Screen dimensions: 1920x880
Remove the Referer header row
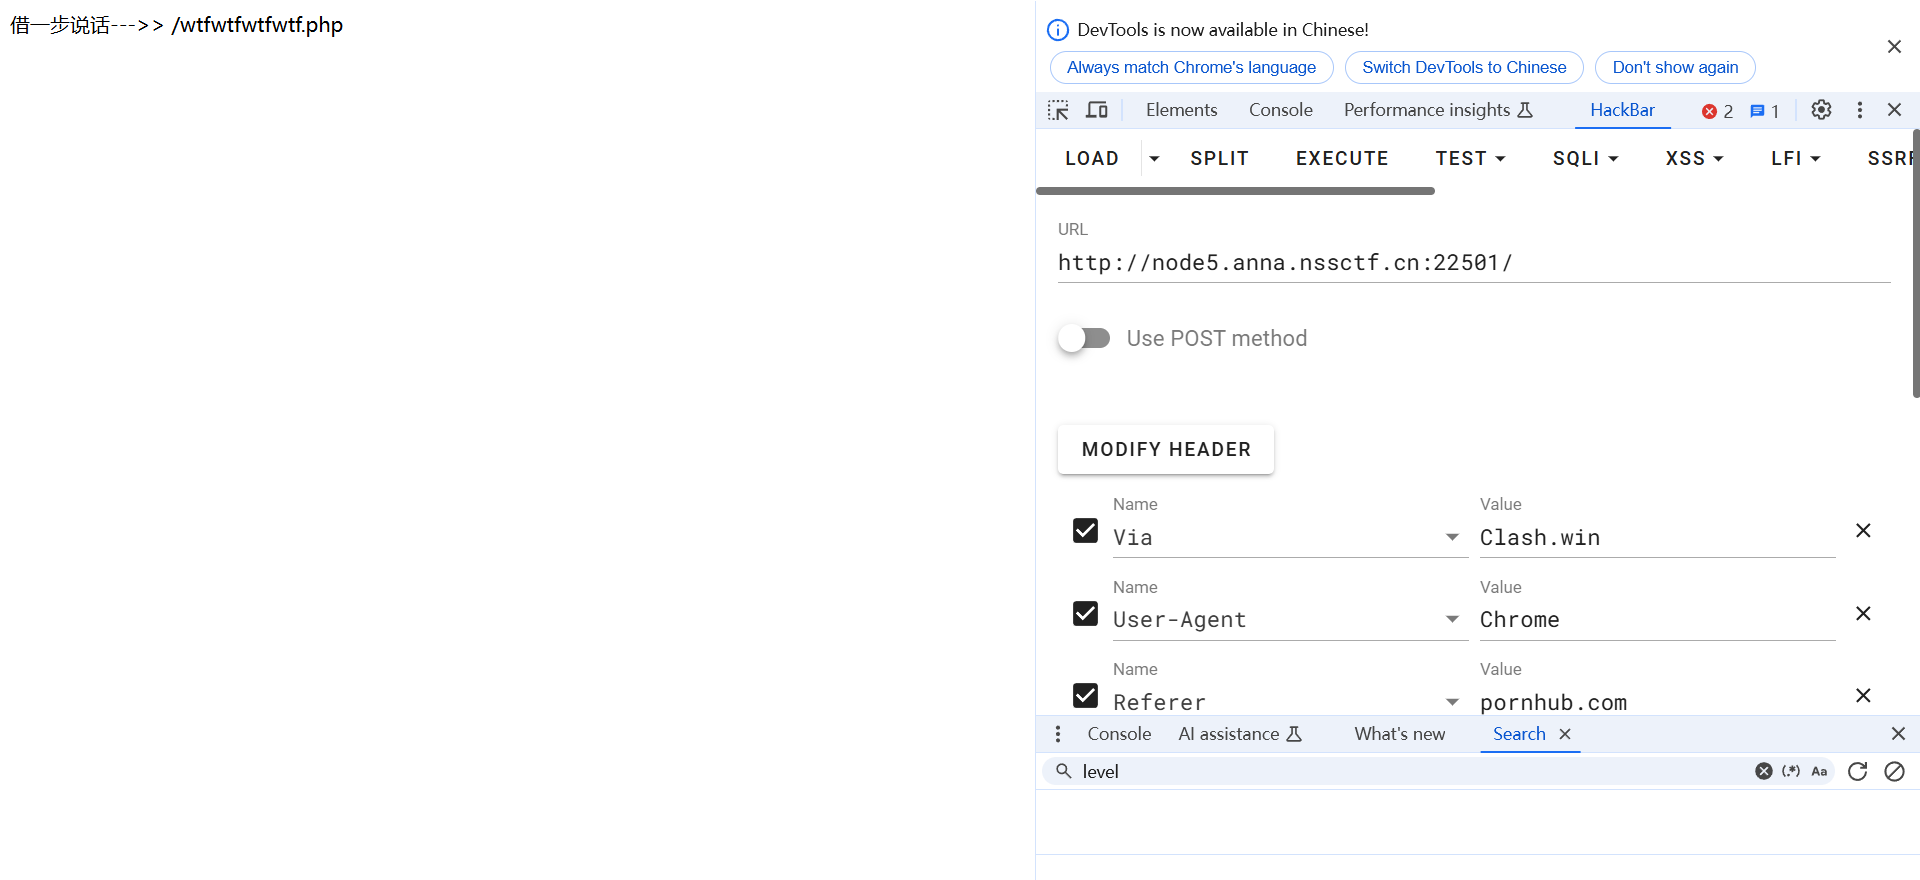[1863, 695]
